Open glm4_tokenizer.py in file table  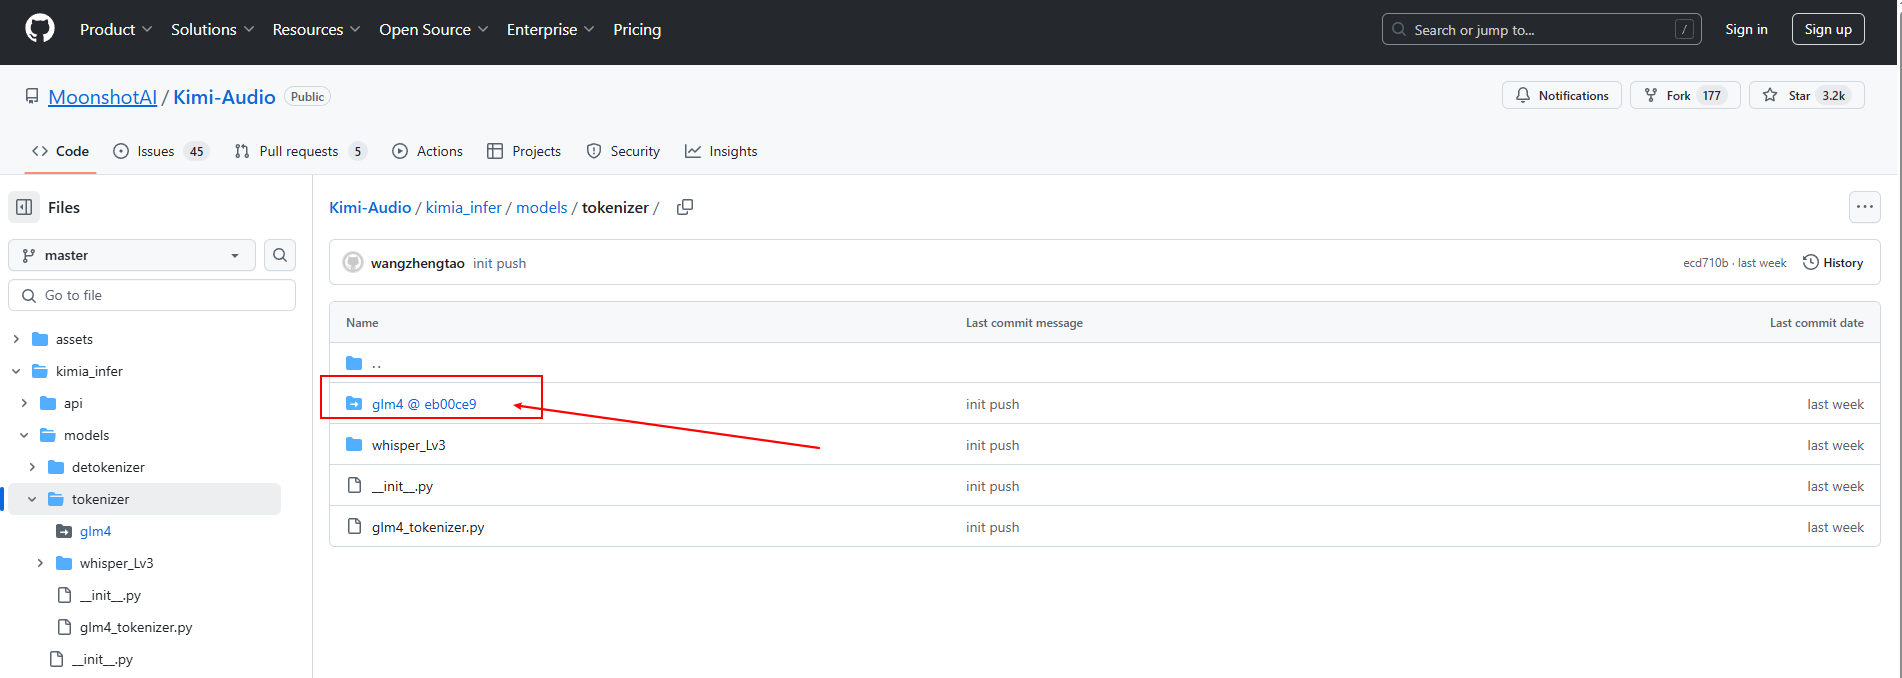[428, 527]
